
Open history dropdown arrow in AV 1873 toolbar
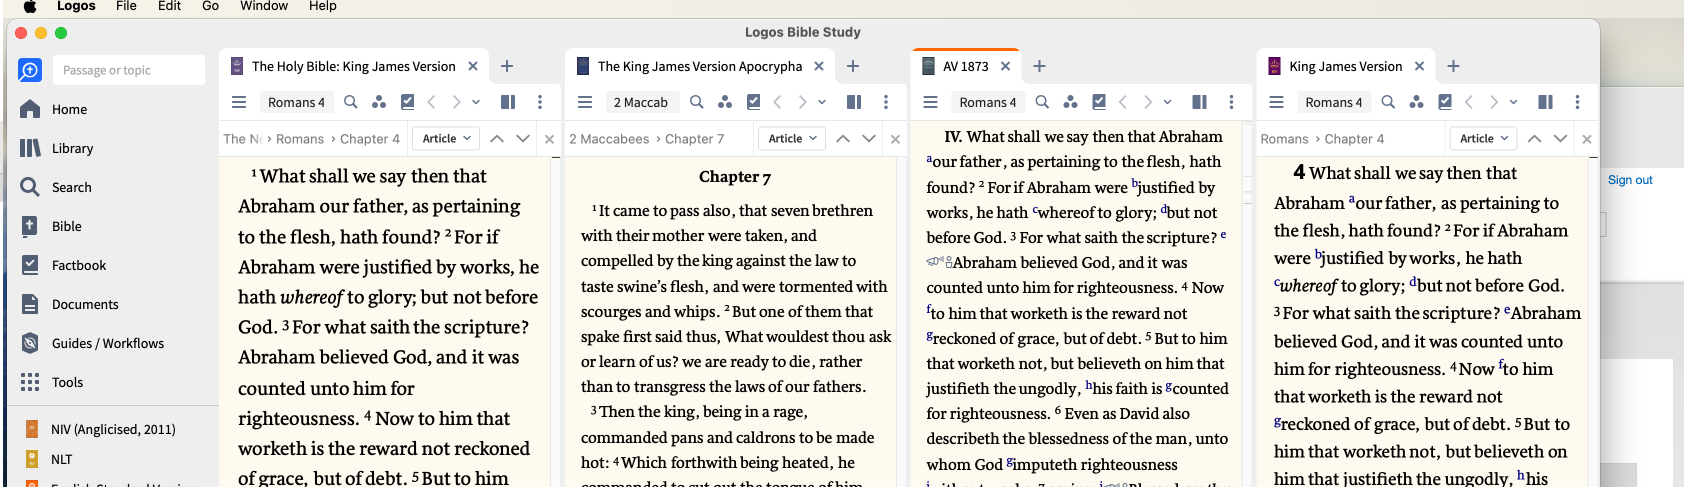[x=1168, y=102]
